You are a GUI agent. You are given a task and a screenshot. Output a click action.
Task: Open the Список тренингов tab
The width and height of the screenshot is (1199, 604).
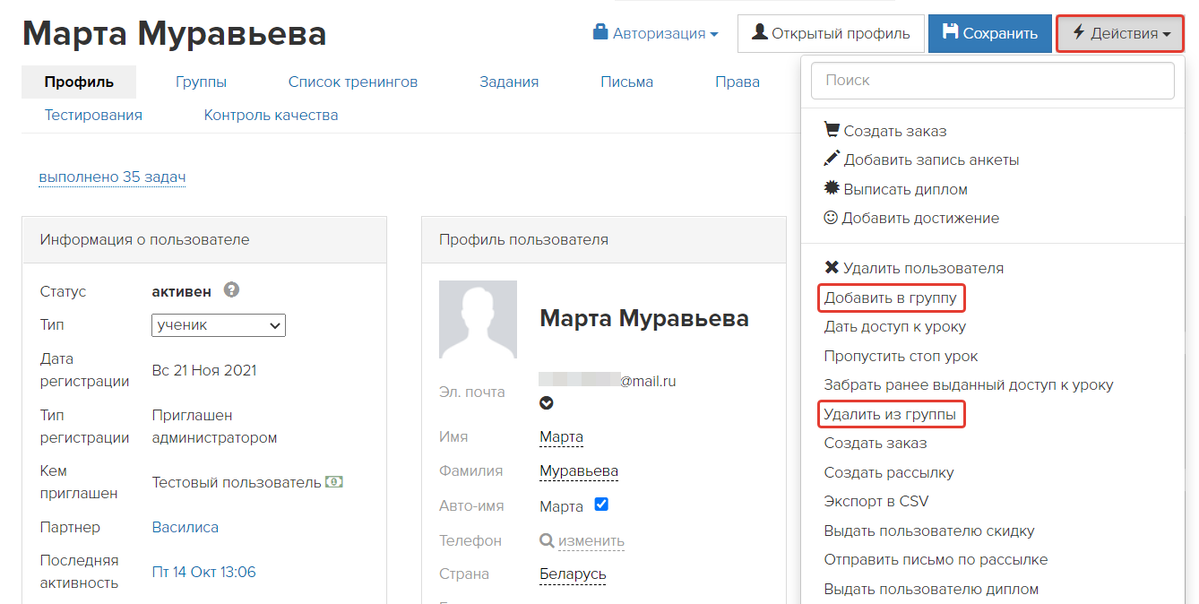click(x=353, y=82)
